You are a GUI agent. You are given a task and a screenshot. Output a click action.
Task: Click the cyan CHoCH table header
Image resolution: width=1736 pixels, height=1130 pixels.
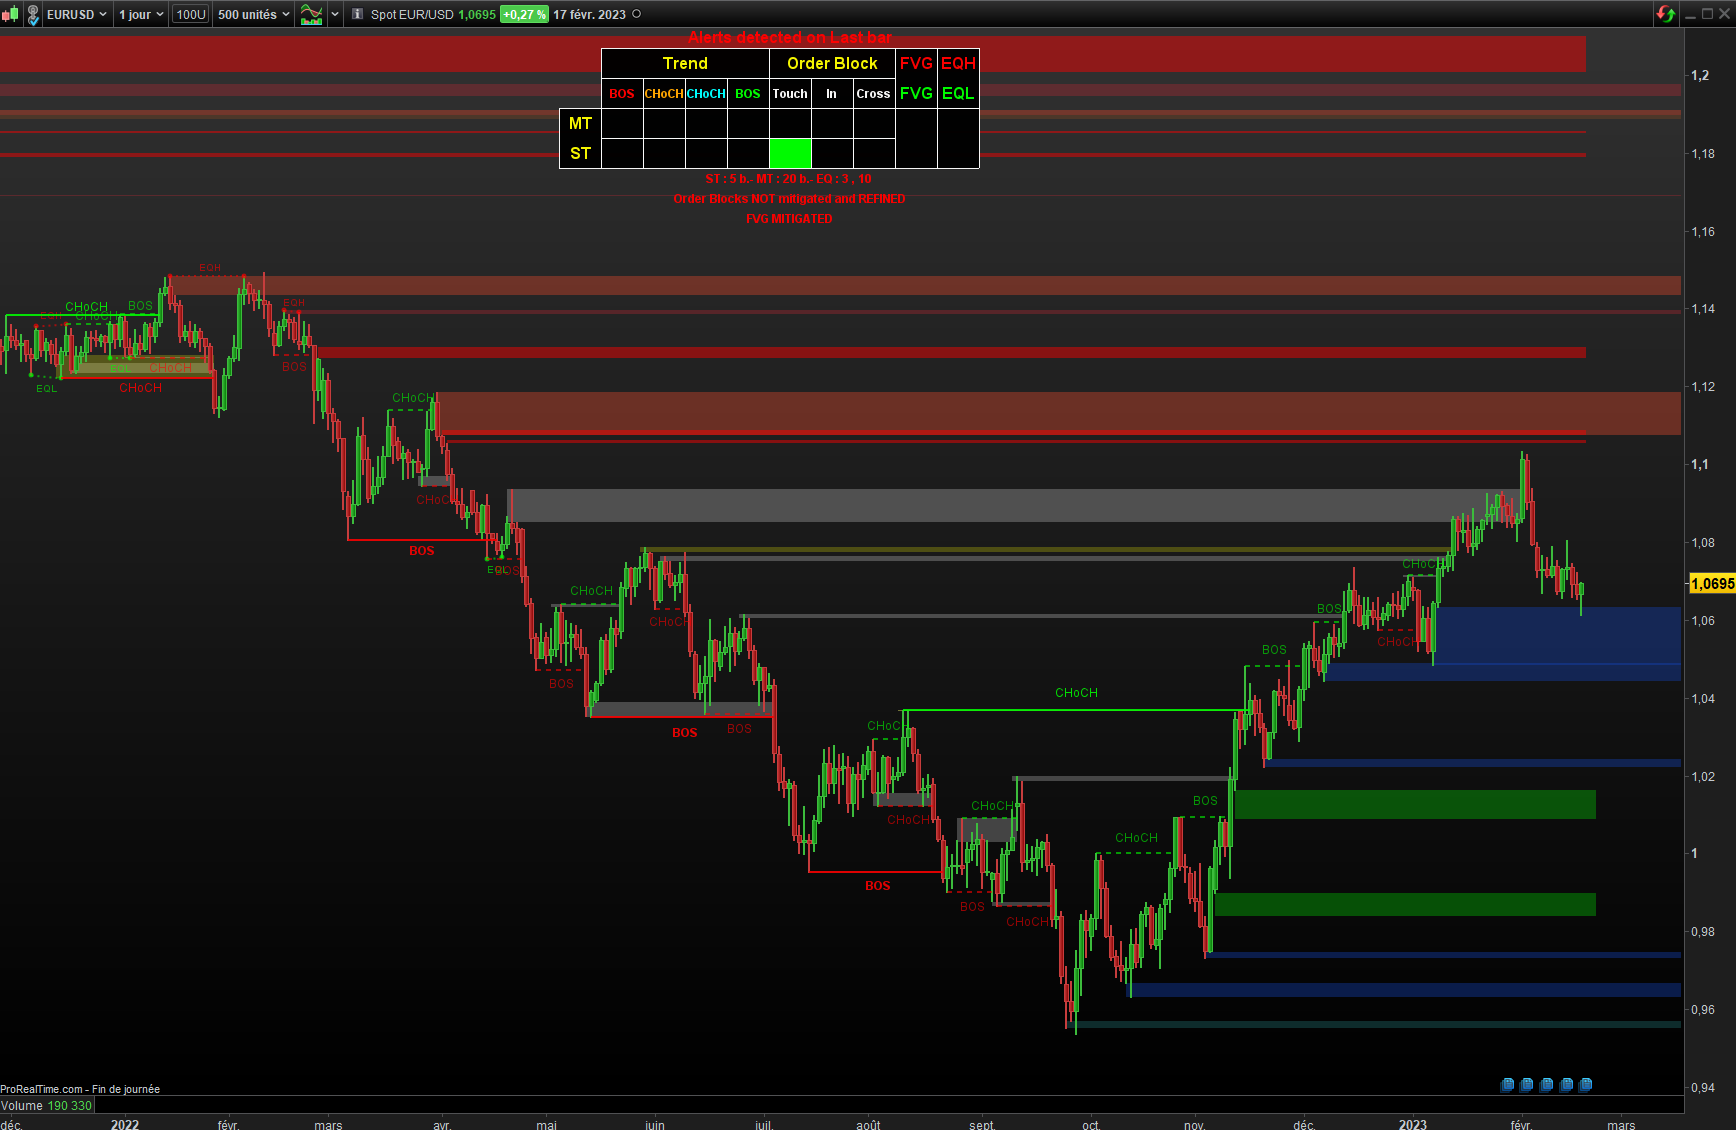pyautogui.click(x=706, y=93)
